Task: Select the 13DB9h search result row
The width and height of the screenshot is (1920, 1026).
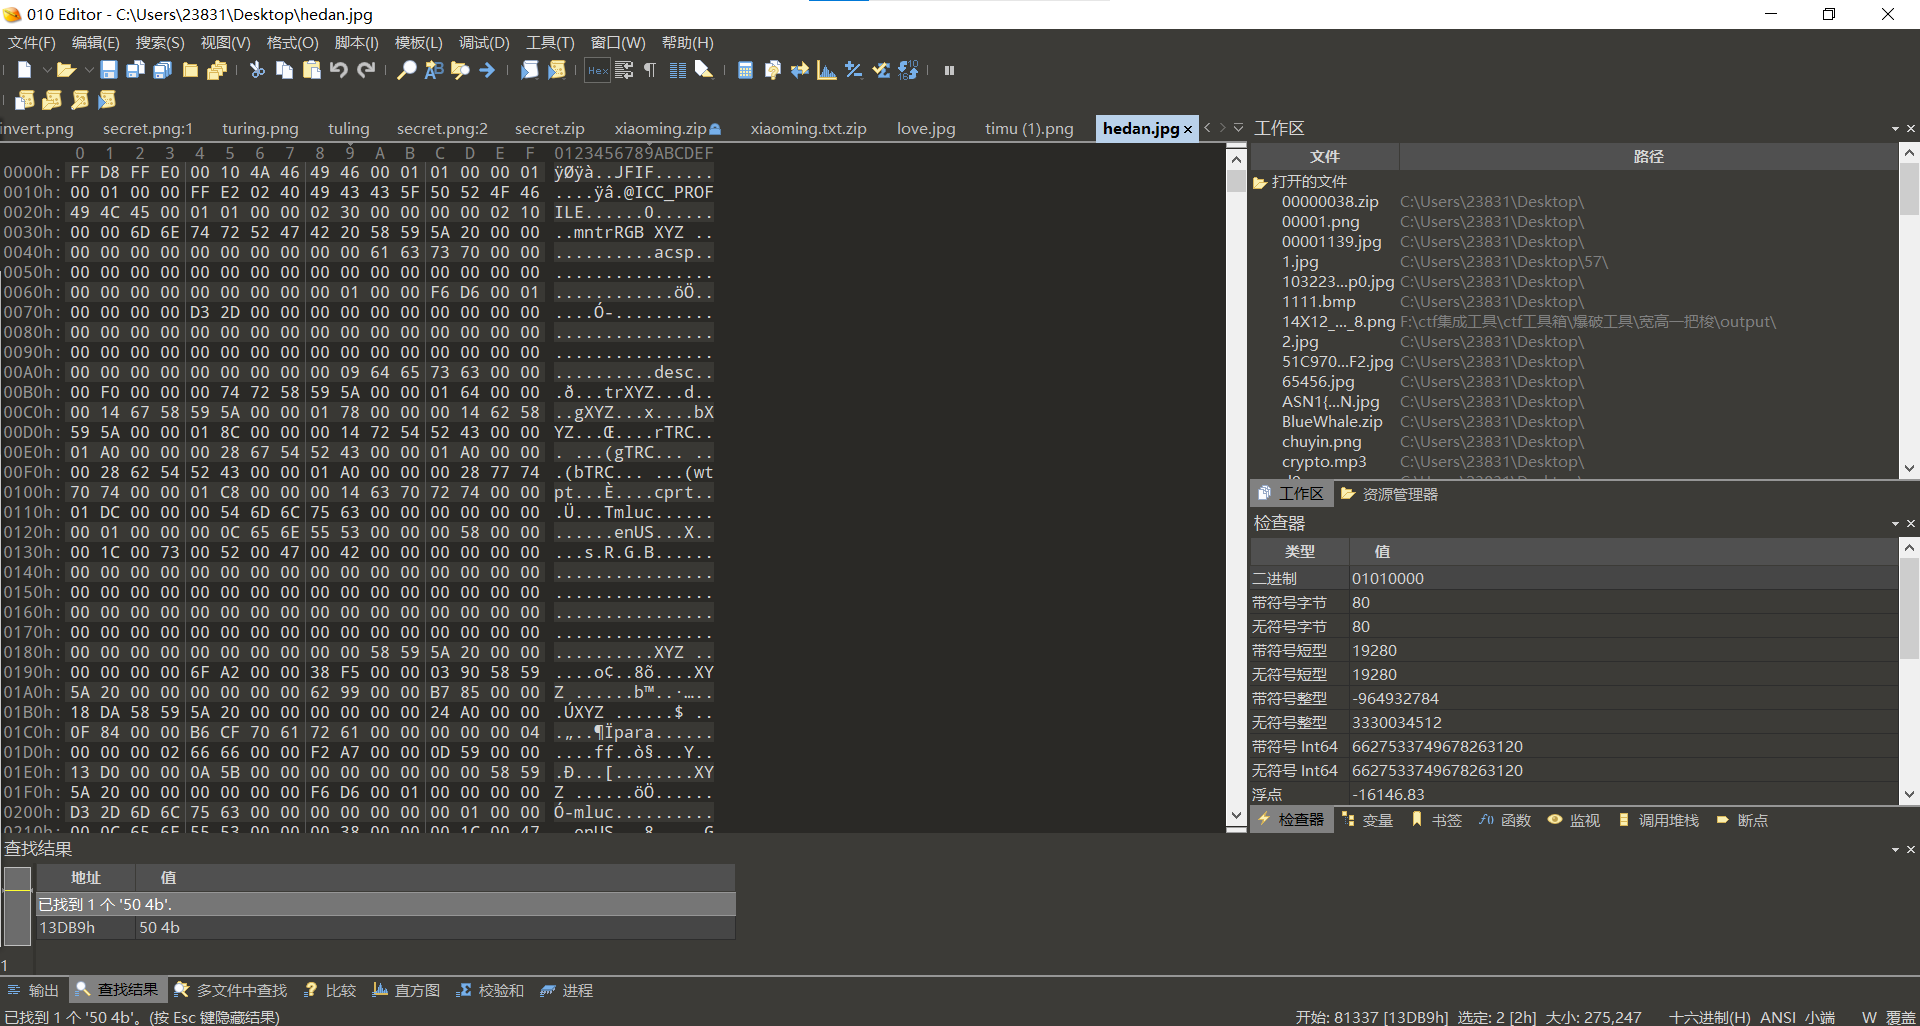Action: 385,928
